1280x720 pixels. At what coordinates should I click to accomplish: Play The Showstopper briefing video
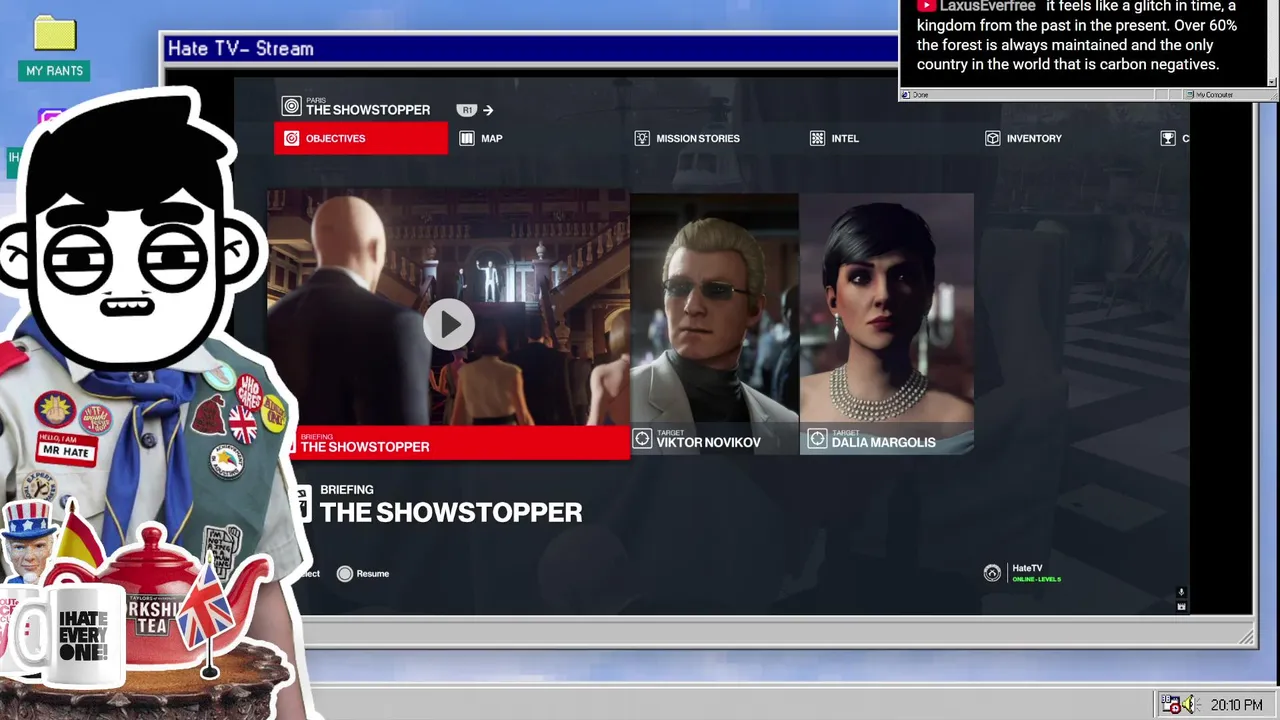448,324
